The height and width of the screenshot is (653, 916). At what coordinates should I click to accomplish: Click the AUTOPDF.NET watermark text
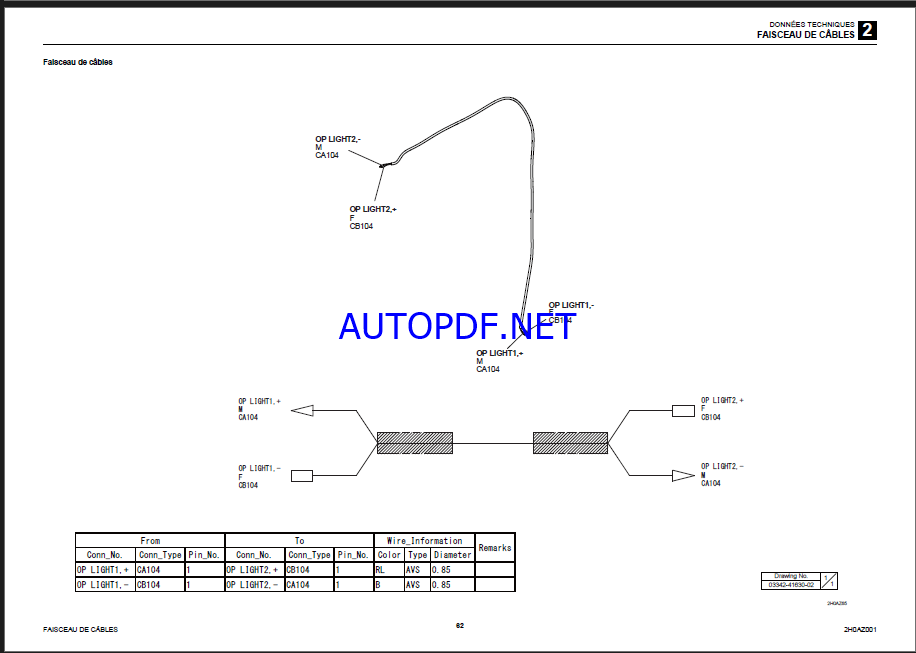pos(457,326)
